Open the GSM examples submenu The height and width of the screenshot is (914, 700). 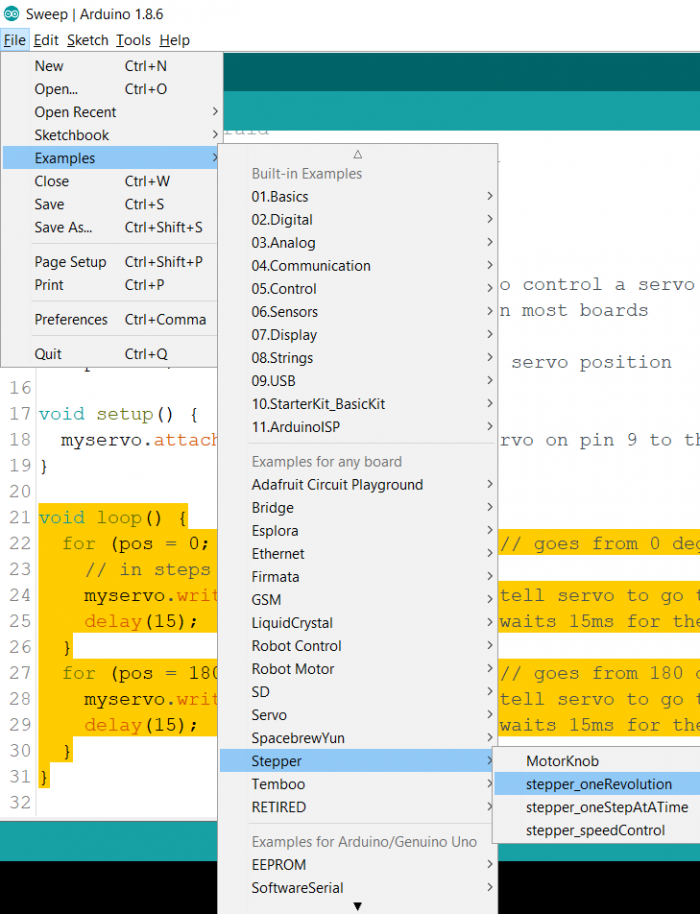click(358, 600)
